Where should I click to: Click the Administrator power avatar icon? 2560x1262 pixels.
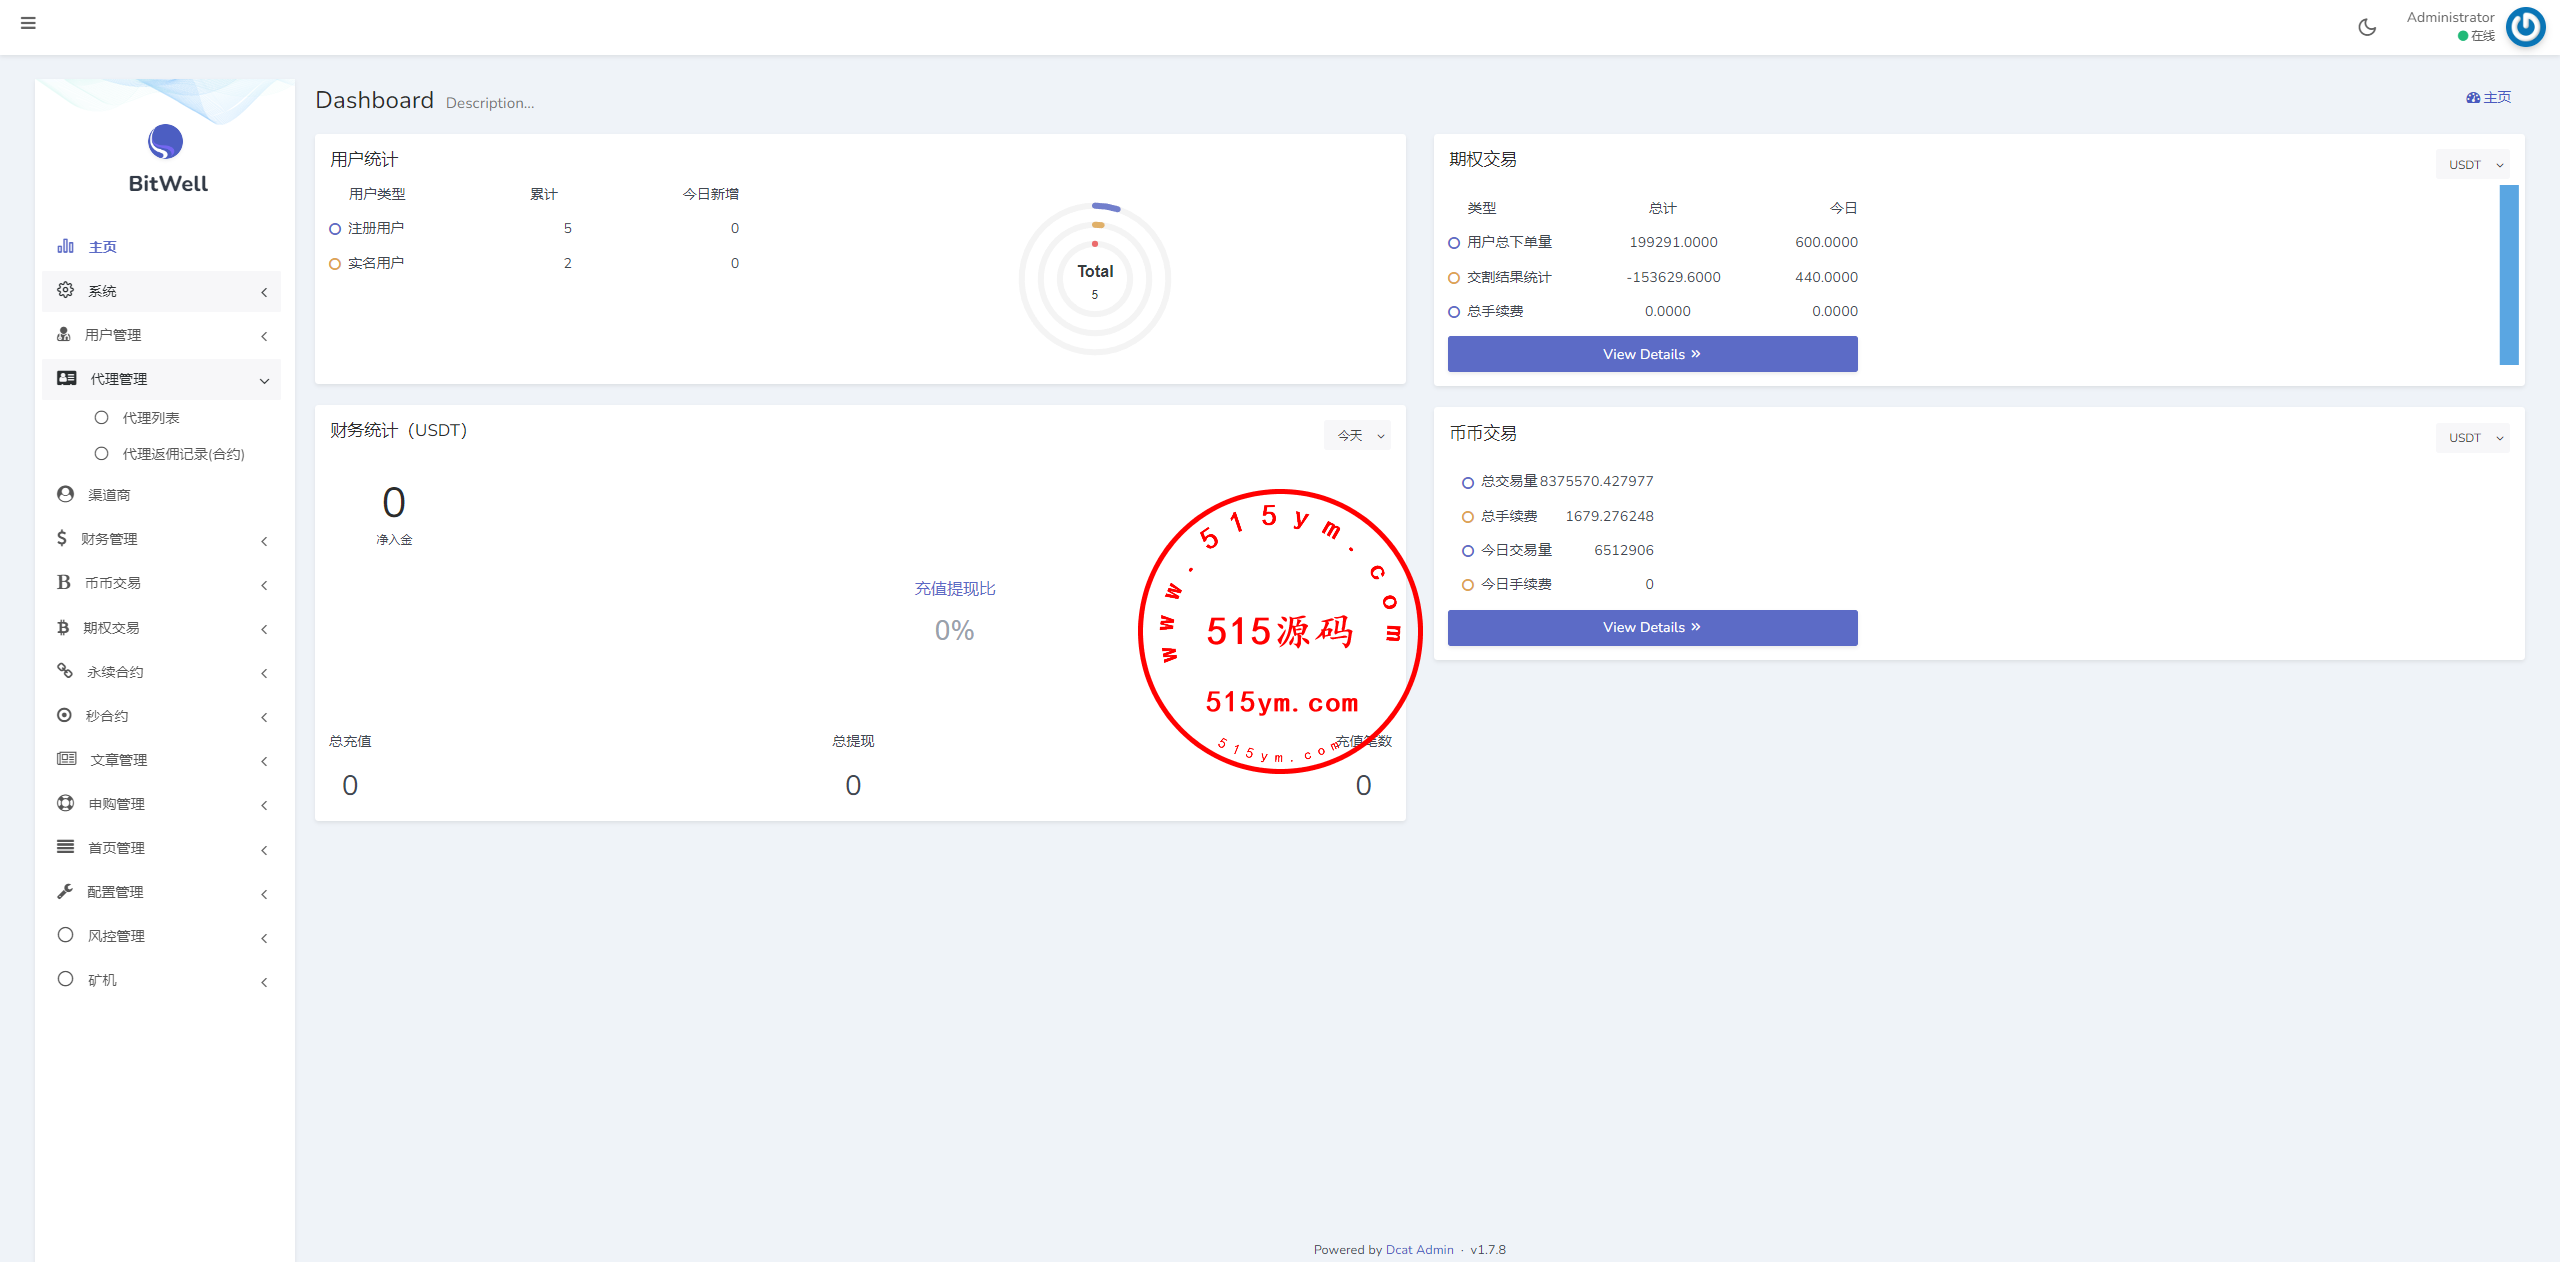coord(2526,27)
